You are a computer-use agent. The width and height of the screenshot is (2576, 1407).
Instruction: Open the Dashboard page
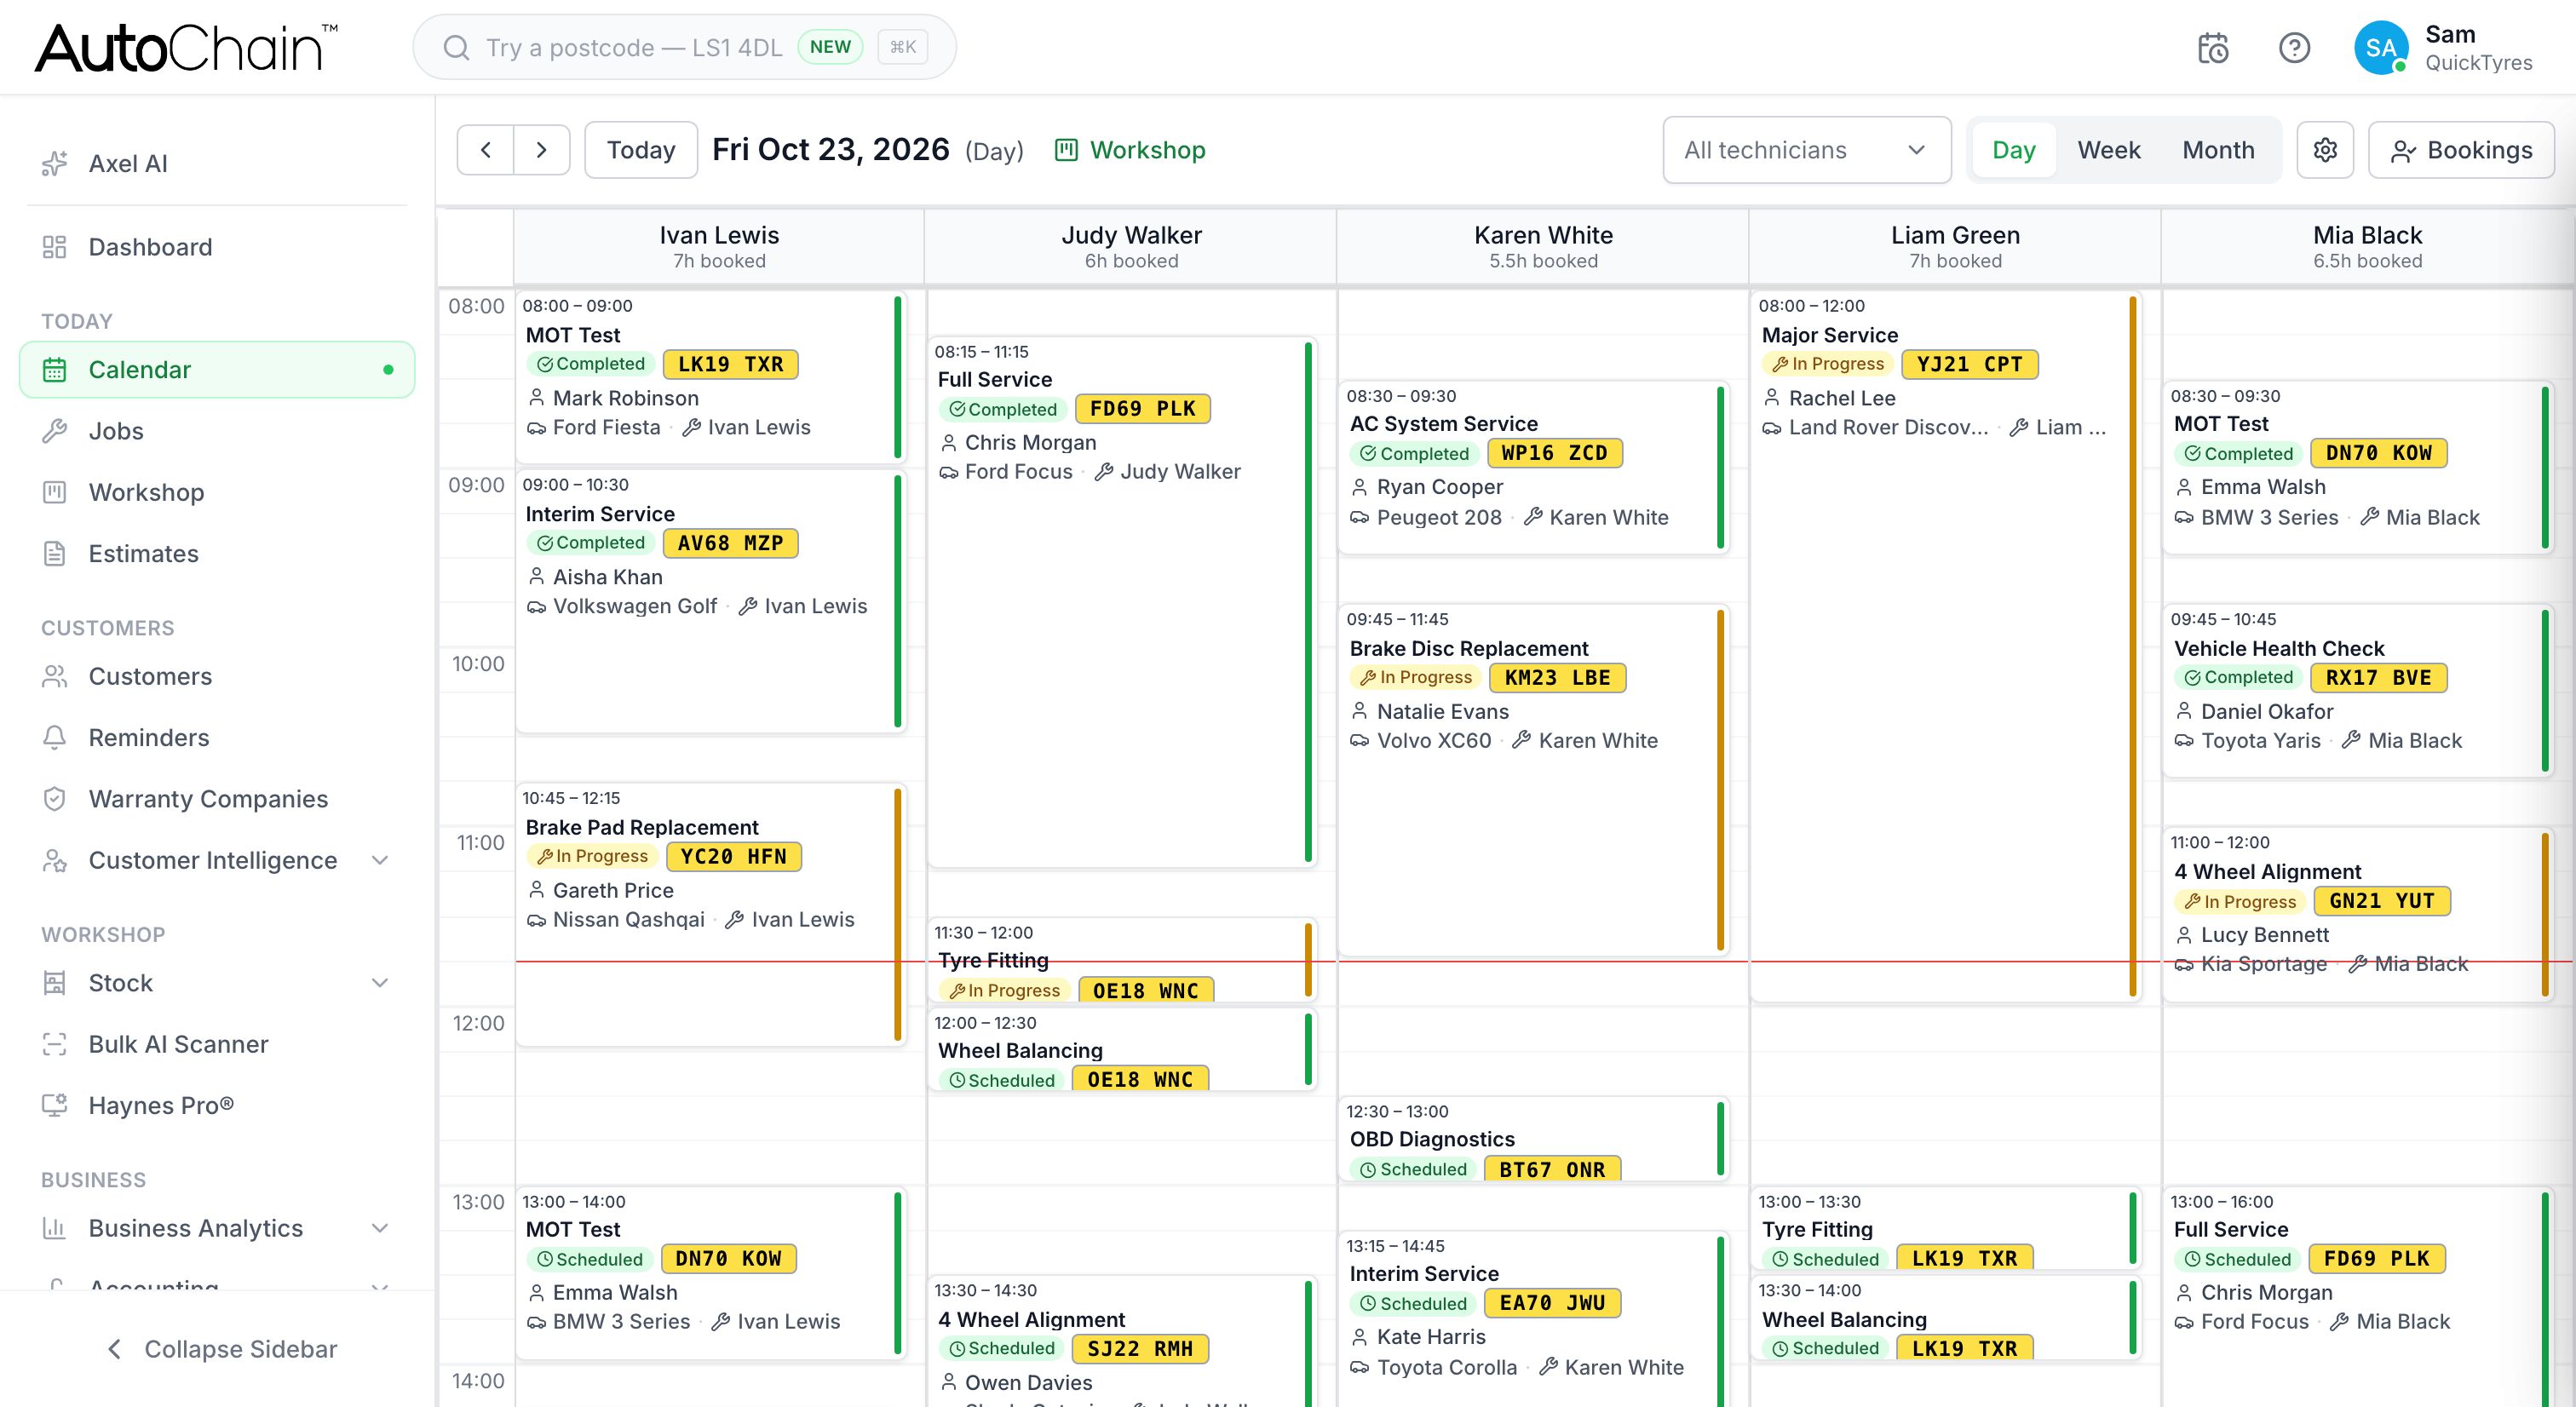click(x=217, y=247)
